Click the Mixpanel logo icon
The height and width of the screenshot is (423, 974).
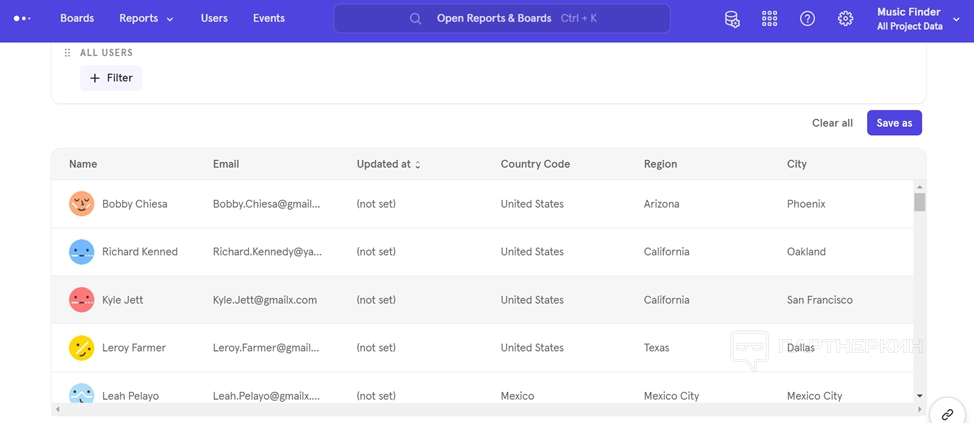point(22,19)
